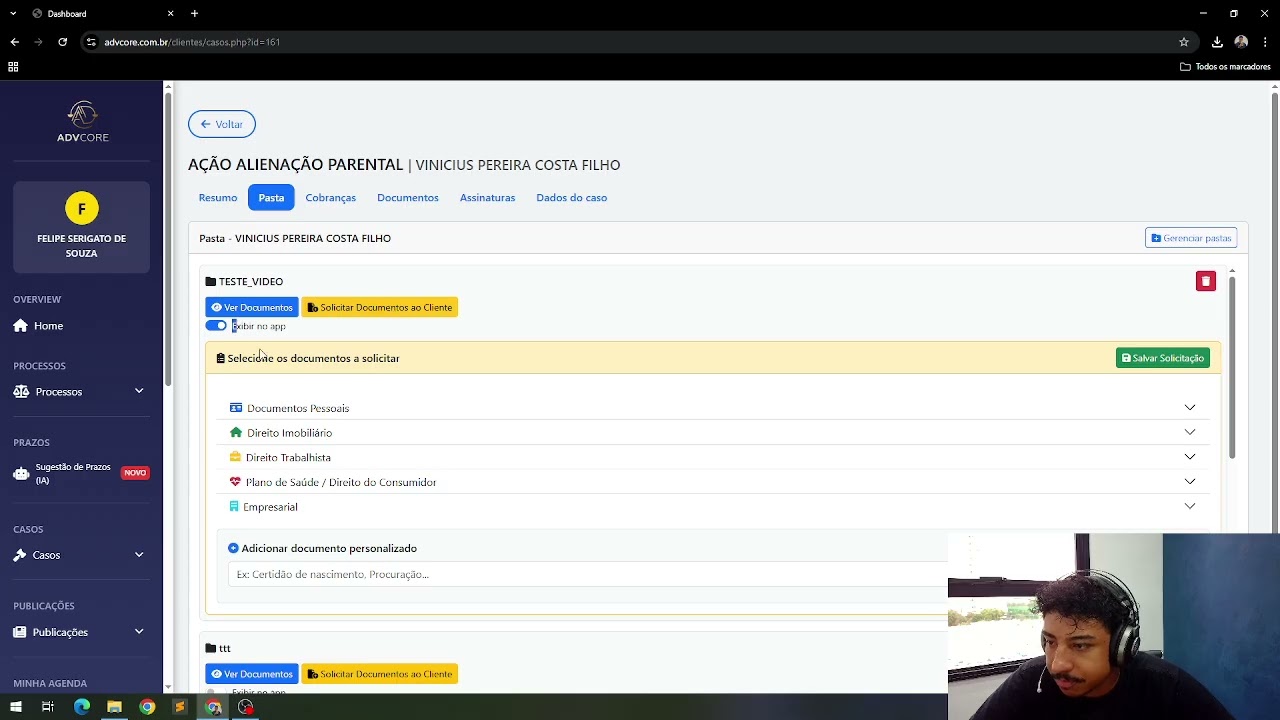
Task: Open the Dados do caso tab
Action: (572, 198)
